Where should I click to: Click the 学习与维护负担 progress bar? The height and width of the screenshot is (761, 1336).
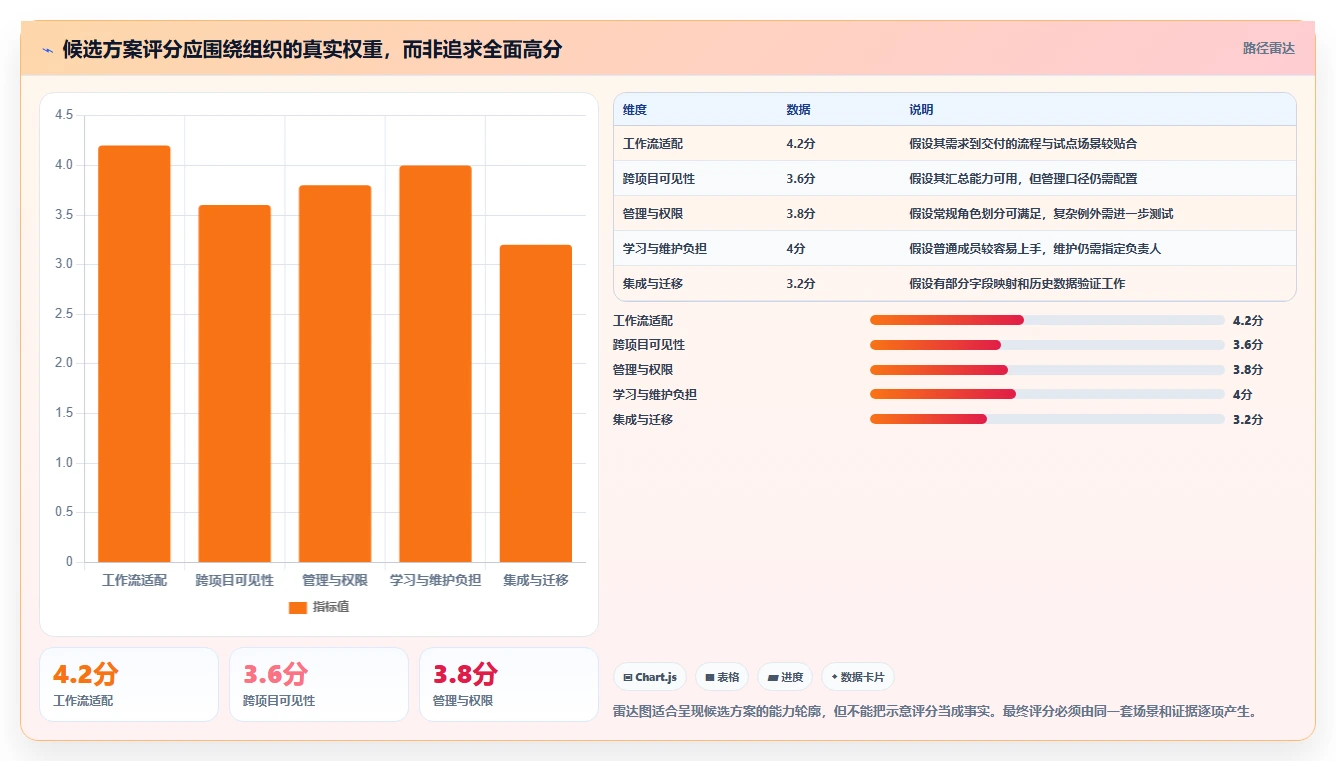pos(1047,394)
